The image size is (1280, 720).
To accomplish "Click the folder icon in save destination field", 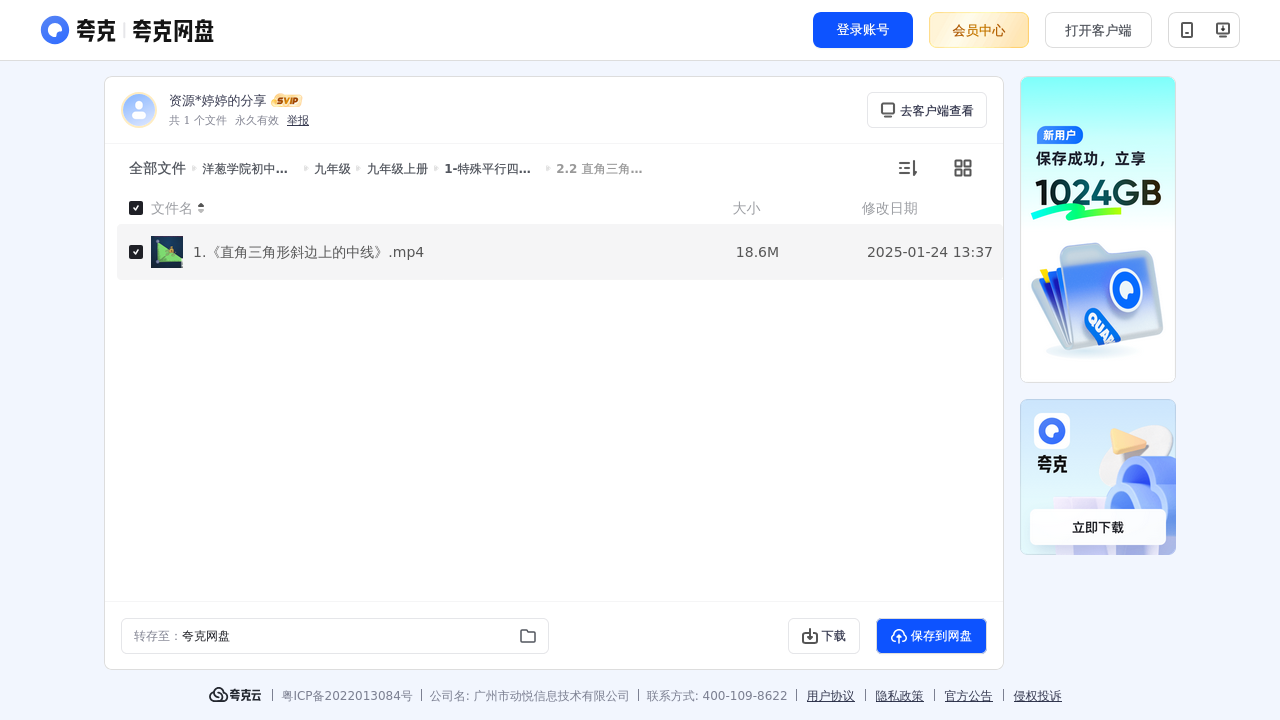I will pos(528,636).
